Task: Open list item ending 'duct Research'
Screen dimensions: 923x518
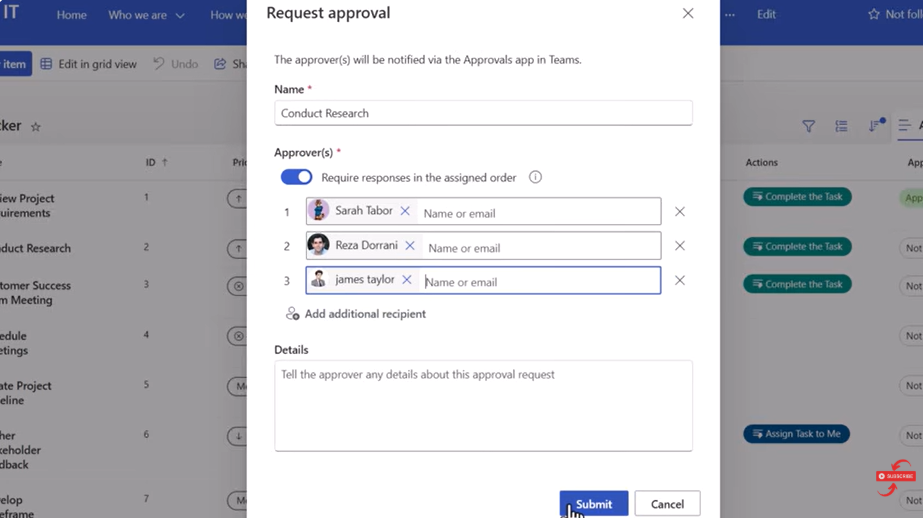Action: click(35, 248)
